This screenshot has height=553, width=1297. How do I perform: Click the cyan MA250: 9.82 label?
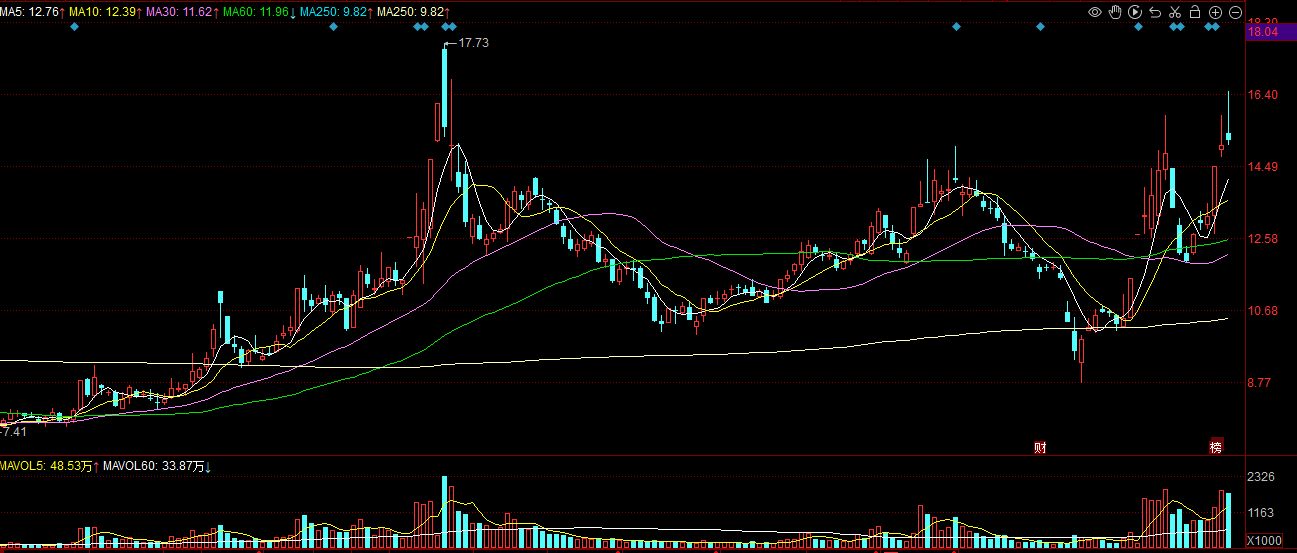coord(331,11)
